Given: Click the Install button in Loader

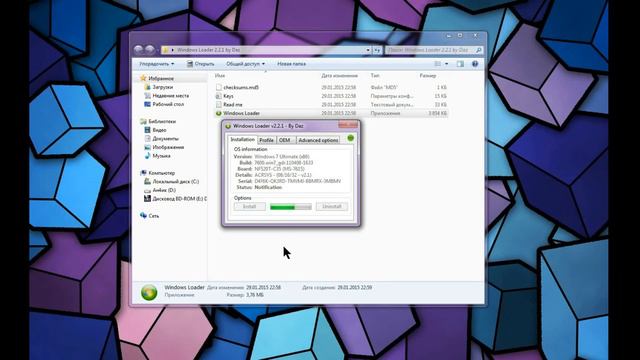Looking at the screenshot, I should pyautogui.click(x=249, y=207).
